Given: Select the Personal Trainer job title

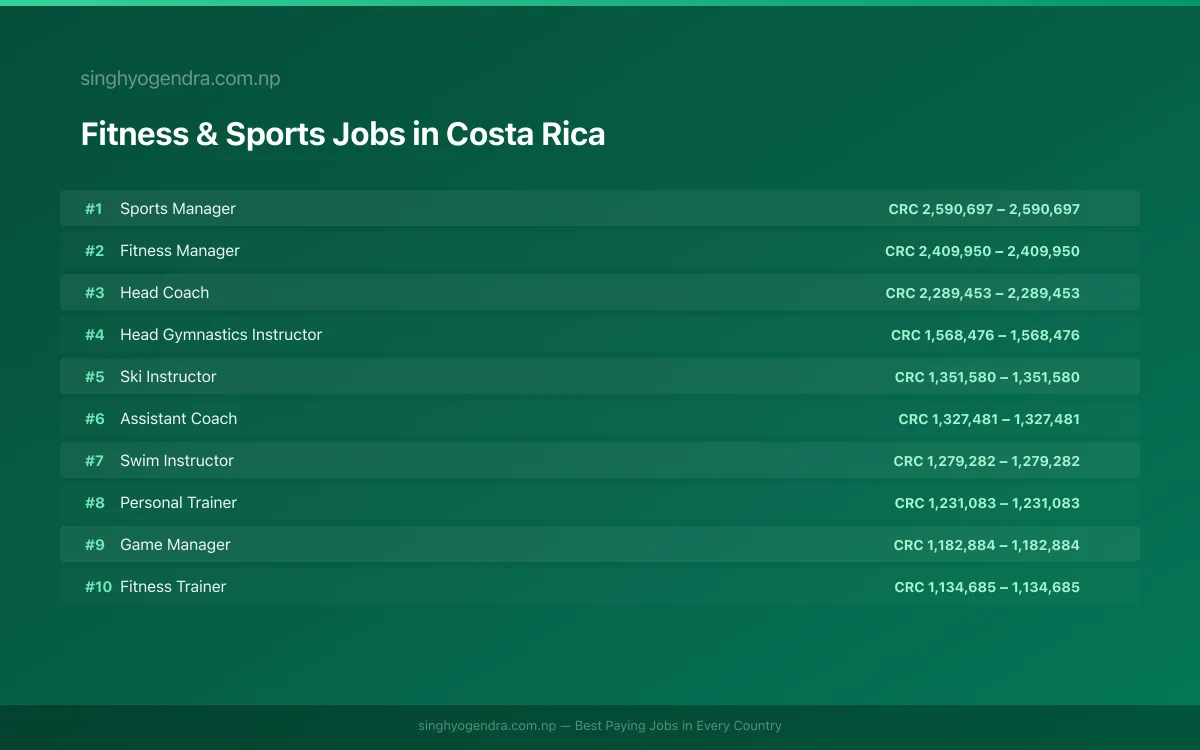Looking at the screenshot, I should [x=179, y=503].
